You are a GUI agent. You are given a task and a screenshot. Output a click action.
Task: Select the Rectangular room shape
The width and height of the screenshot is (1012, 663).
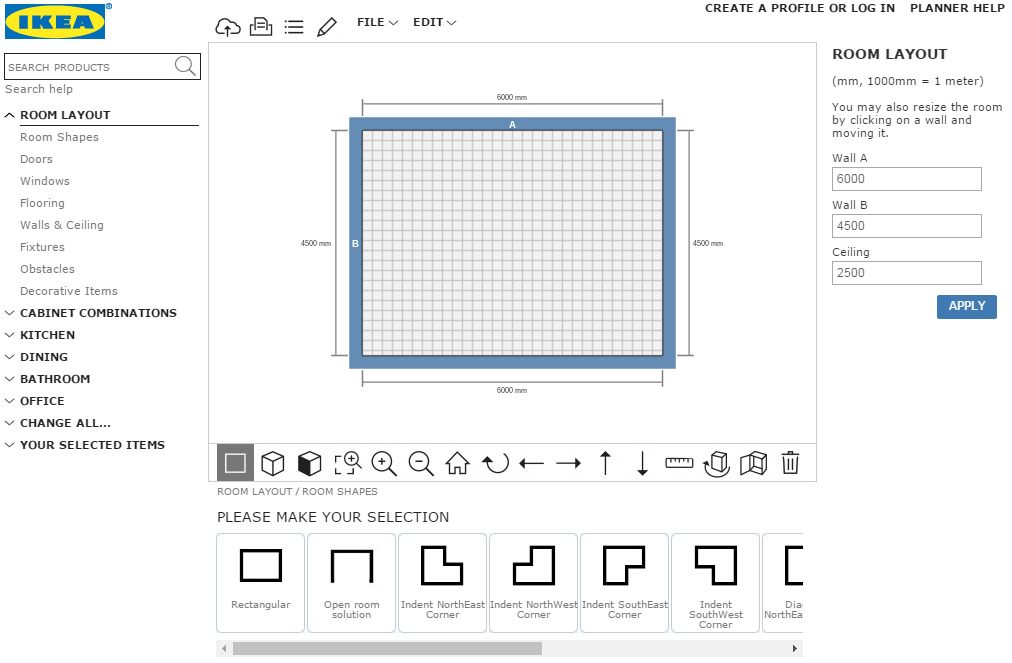pos(261,582)
